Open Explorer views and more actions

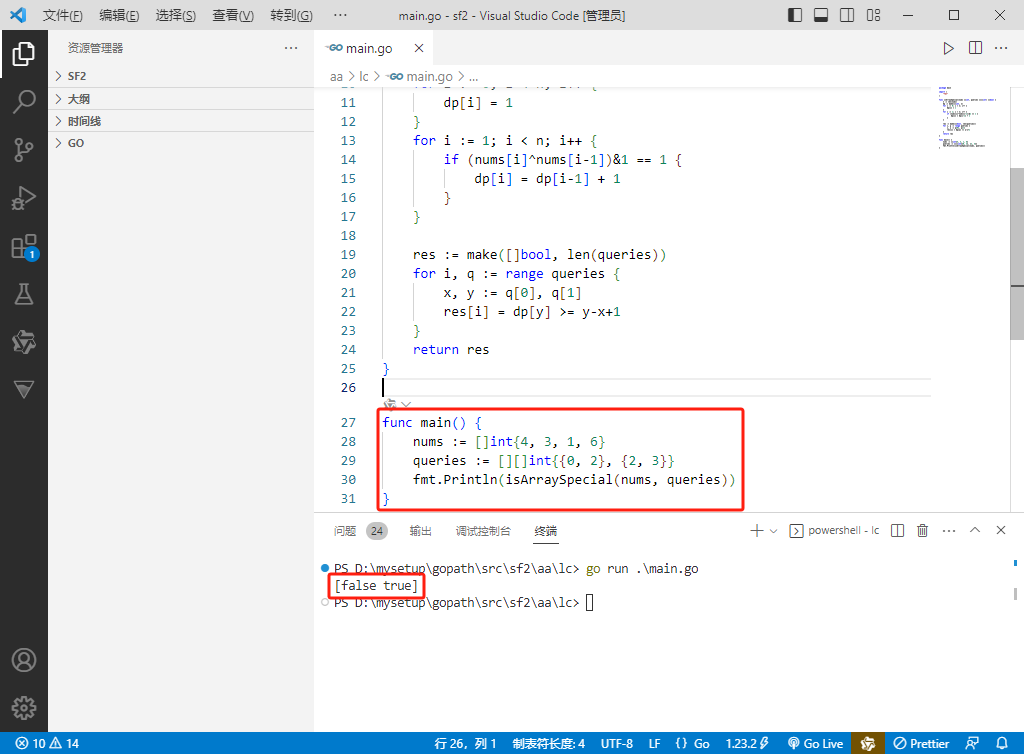[x=291, y=48]
